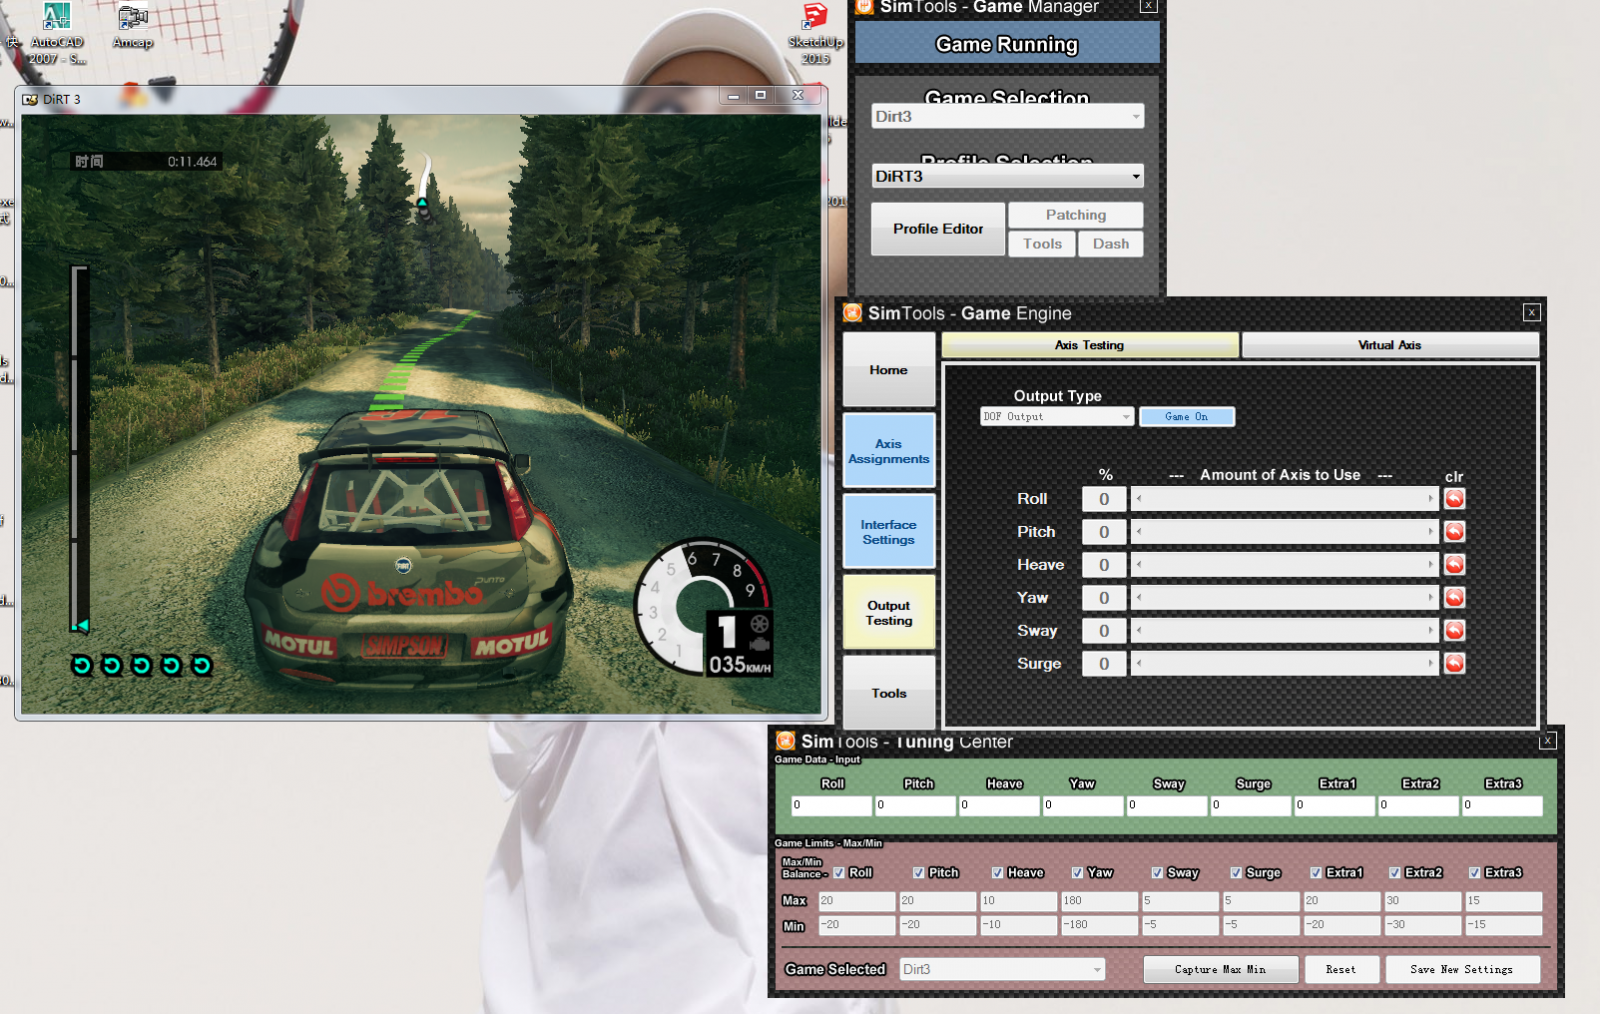Clear the Sway axis with red clr icon
Image resolution: width=1600 pixels, height=1014 pixels.
coord(1454,631)
